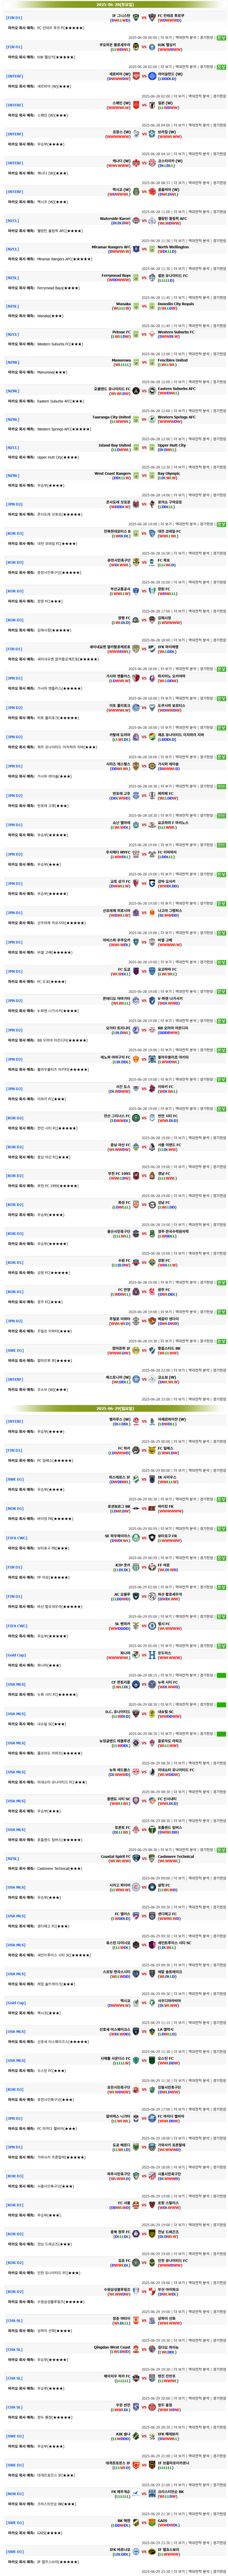Click the Fencibles United team name
Image resolution: width=228 pixels, height=2576 pixels.
(172, 360)
